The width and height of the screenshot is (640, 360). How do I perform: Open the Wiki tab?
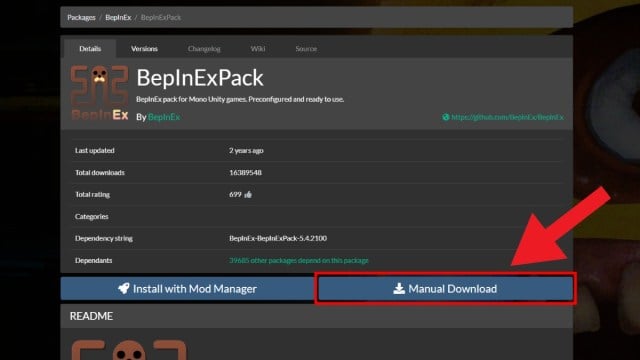tap(258, 49)
